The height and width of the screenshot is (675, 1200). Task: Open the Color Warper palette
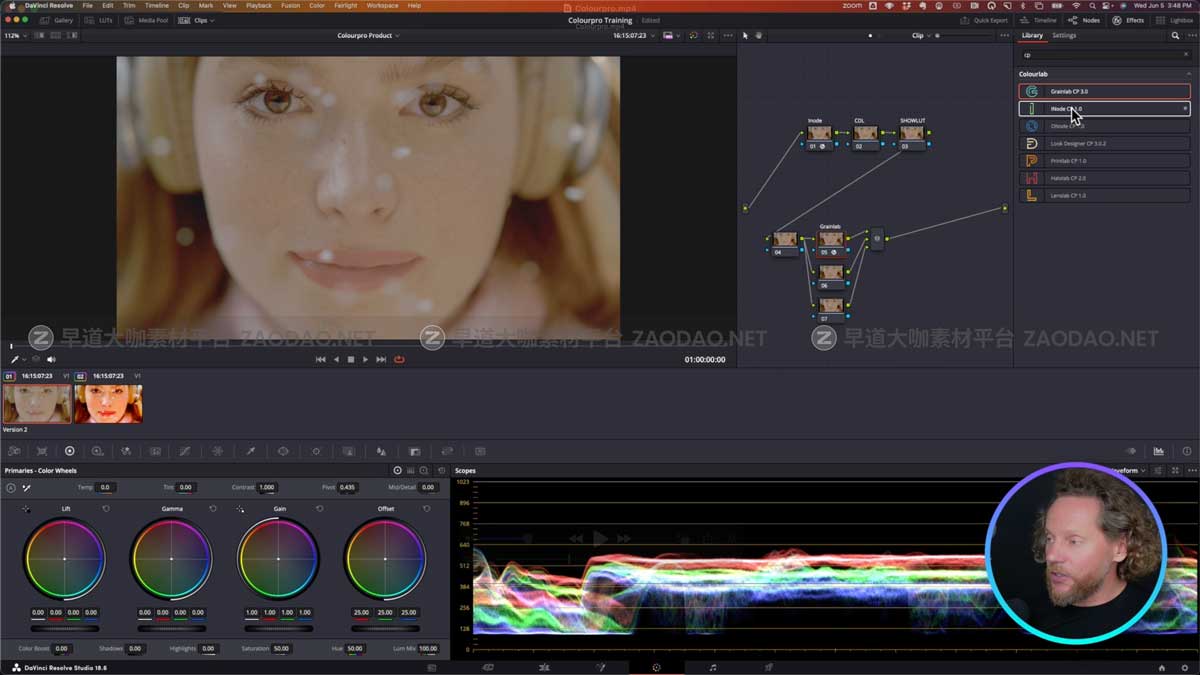(x=217, y=451)
